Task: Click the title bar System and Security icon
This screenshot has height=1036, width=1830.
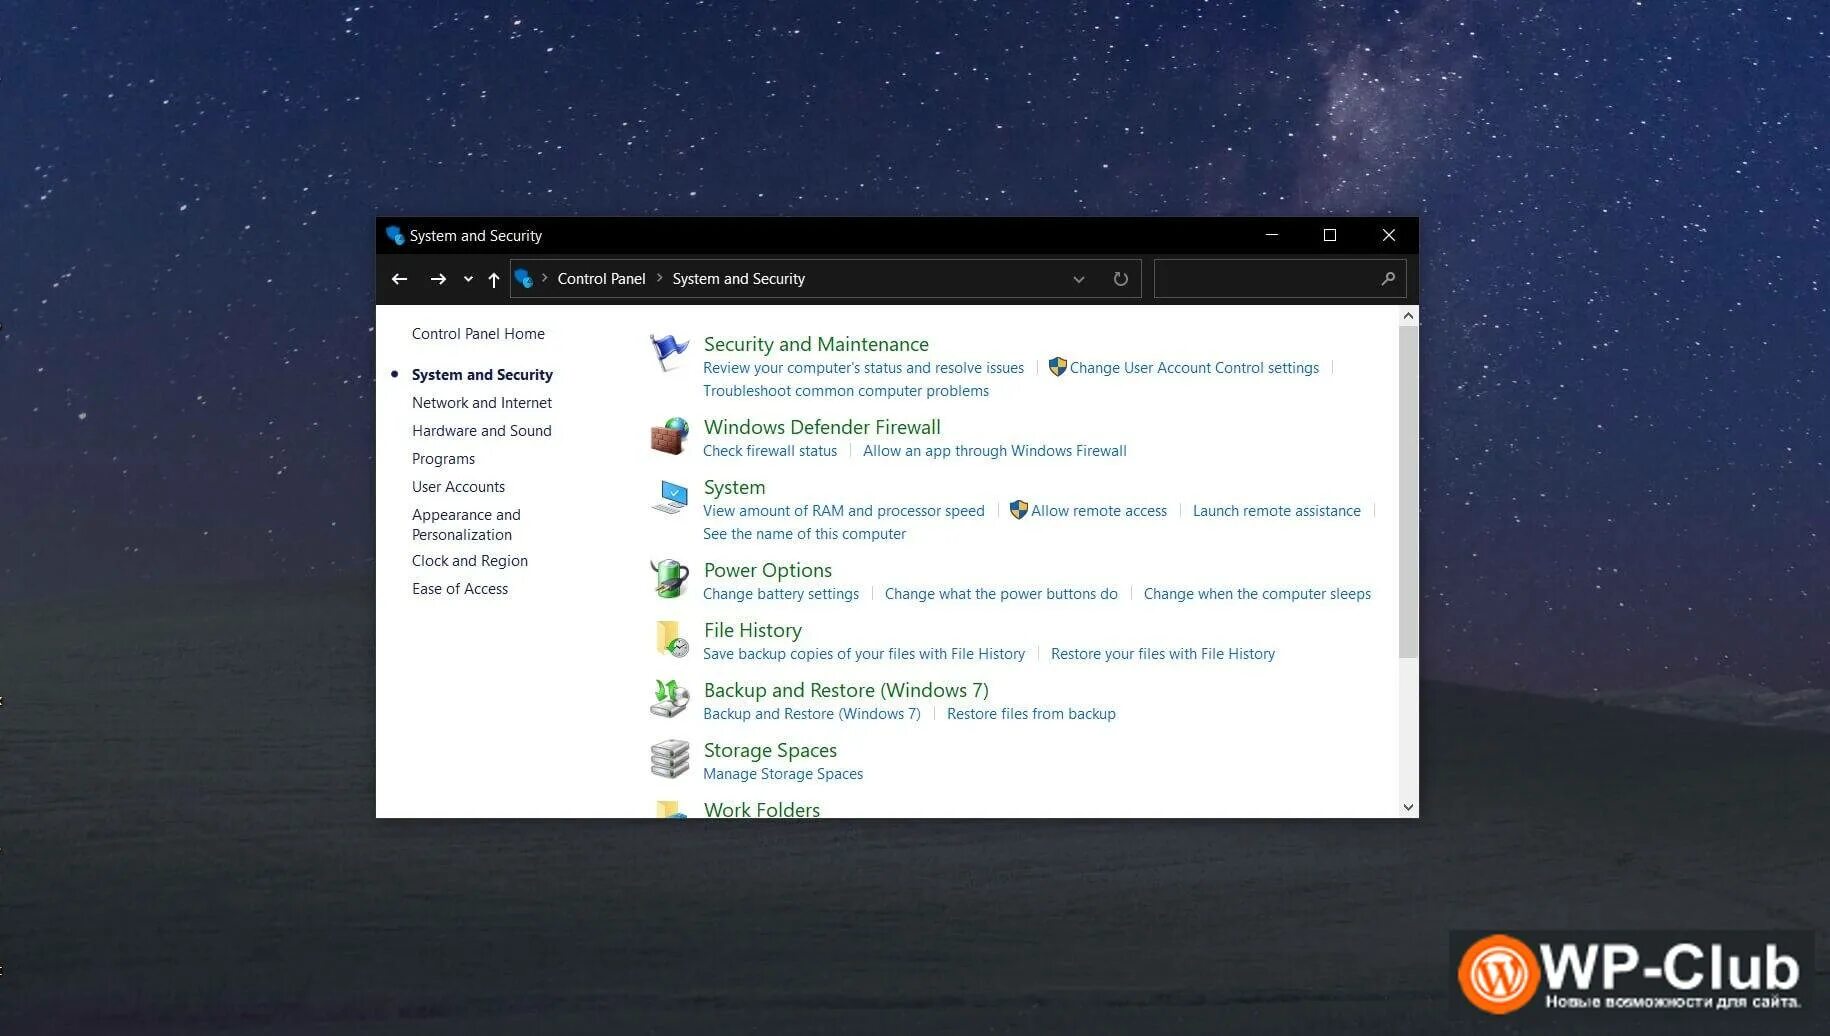Action: (x=395, y=235)
